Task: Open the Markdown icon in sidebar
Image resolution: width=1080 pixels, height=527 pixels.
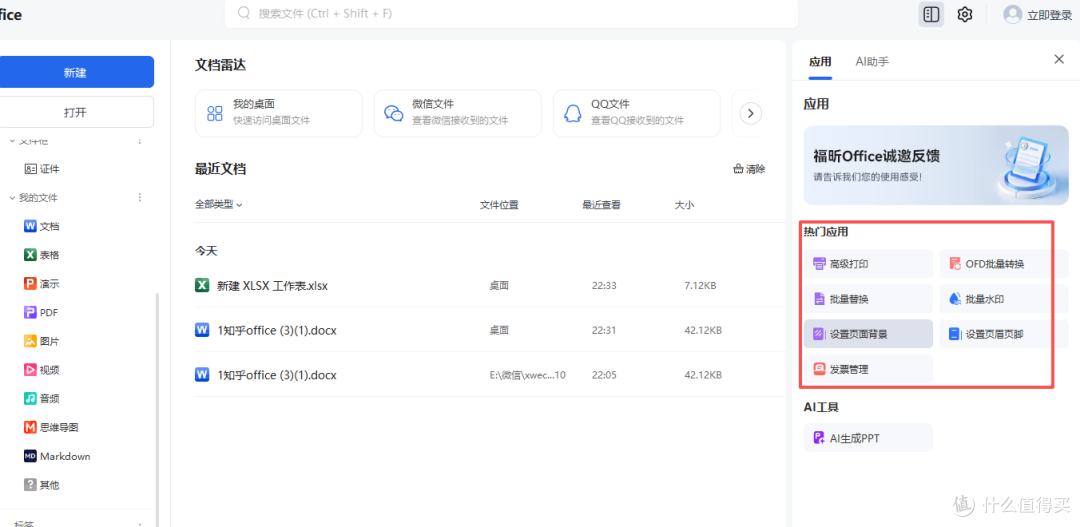Action: (x=30, y=456)
